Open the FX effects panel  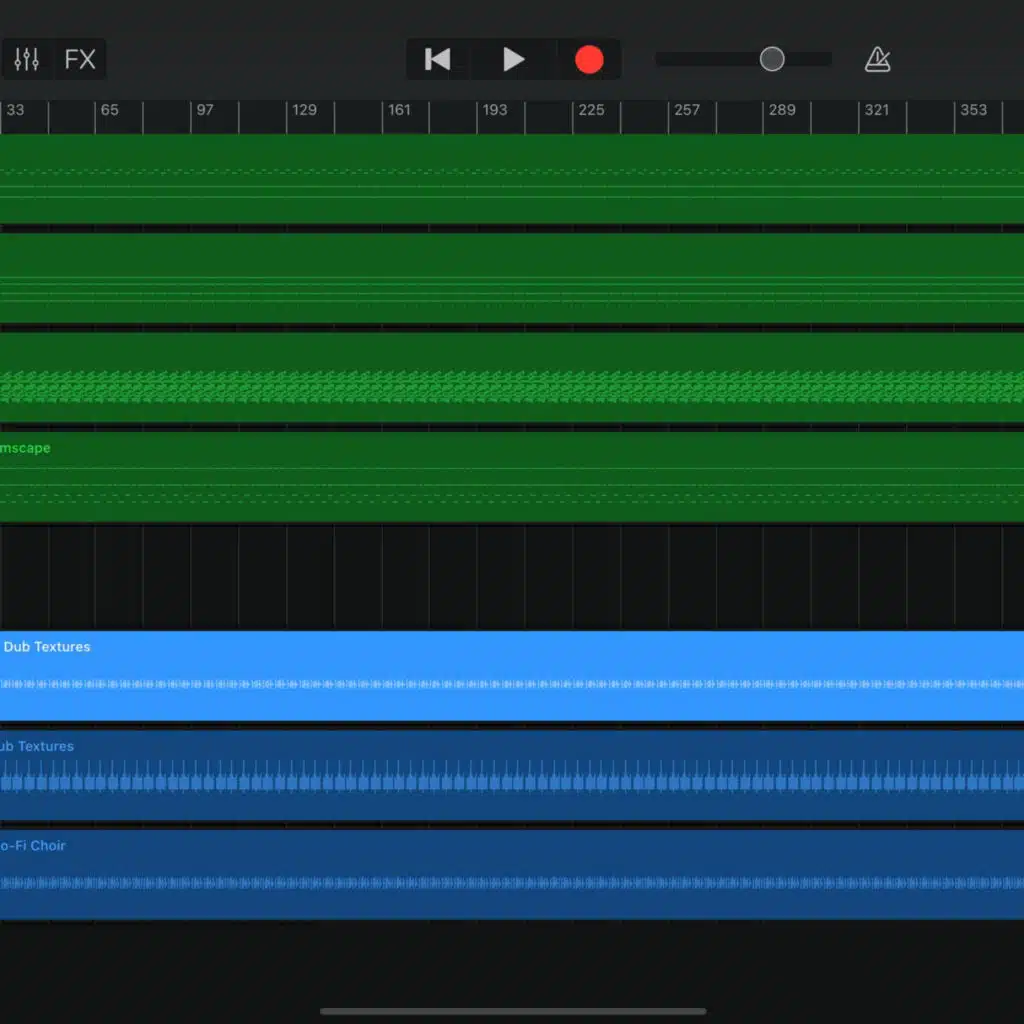pos(80,60)
